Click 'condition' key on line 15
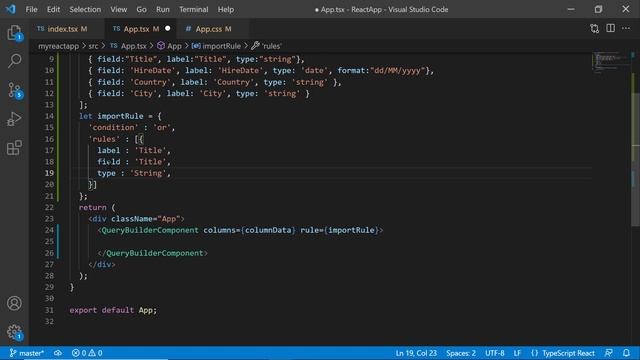The height and width of the screenshot is (360, 640). click(113, 128)
